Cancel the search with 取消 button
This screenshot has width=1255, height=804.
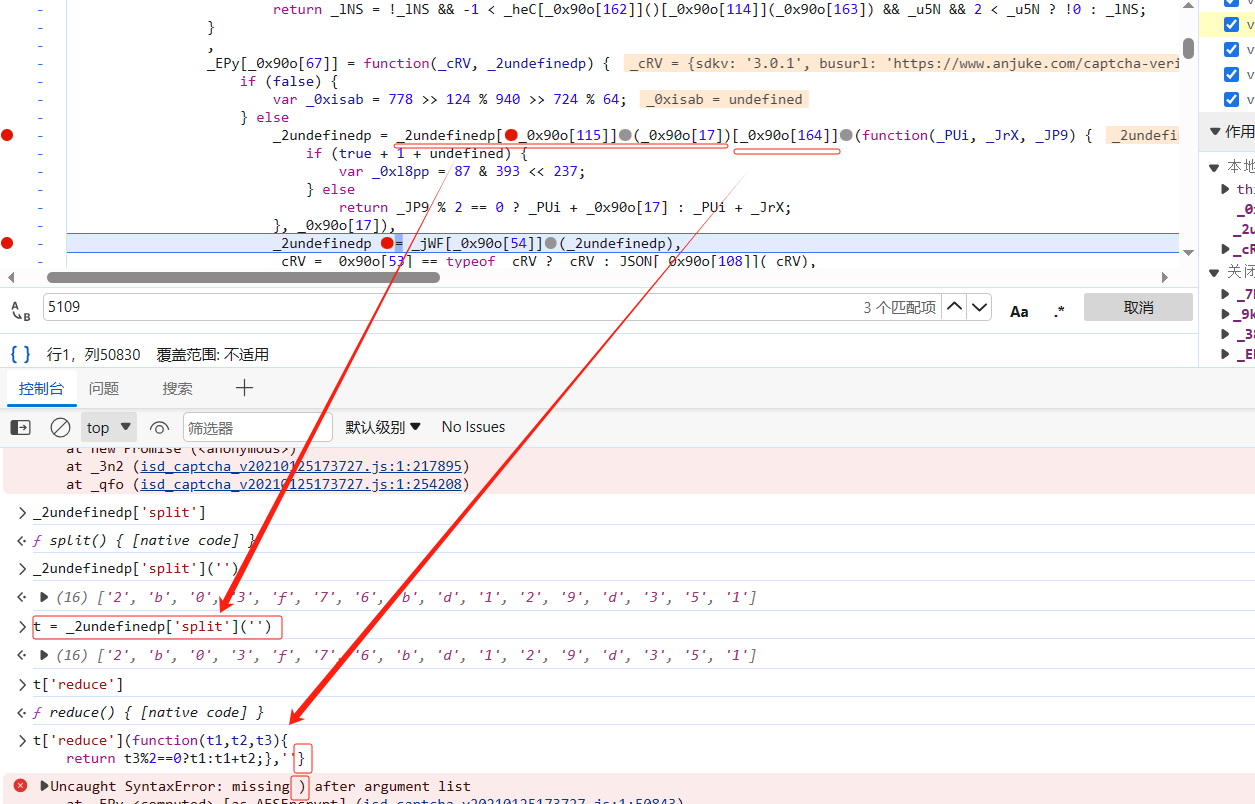tap(1138, 307)
